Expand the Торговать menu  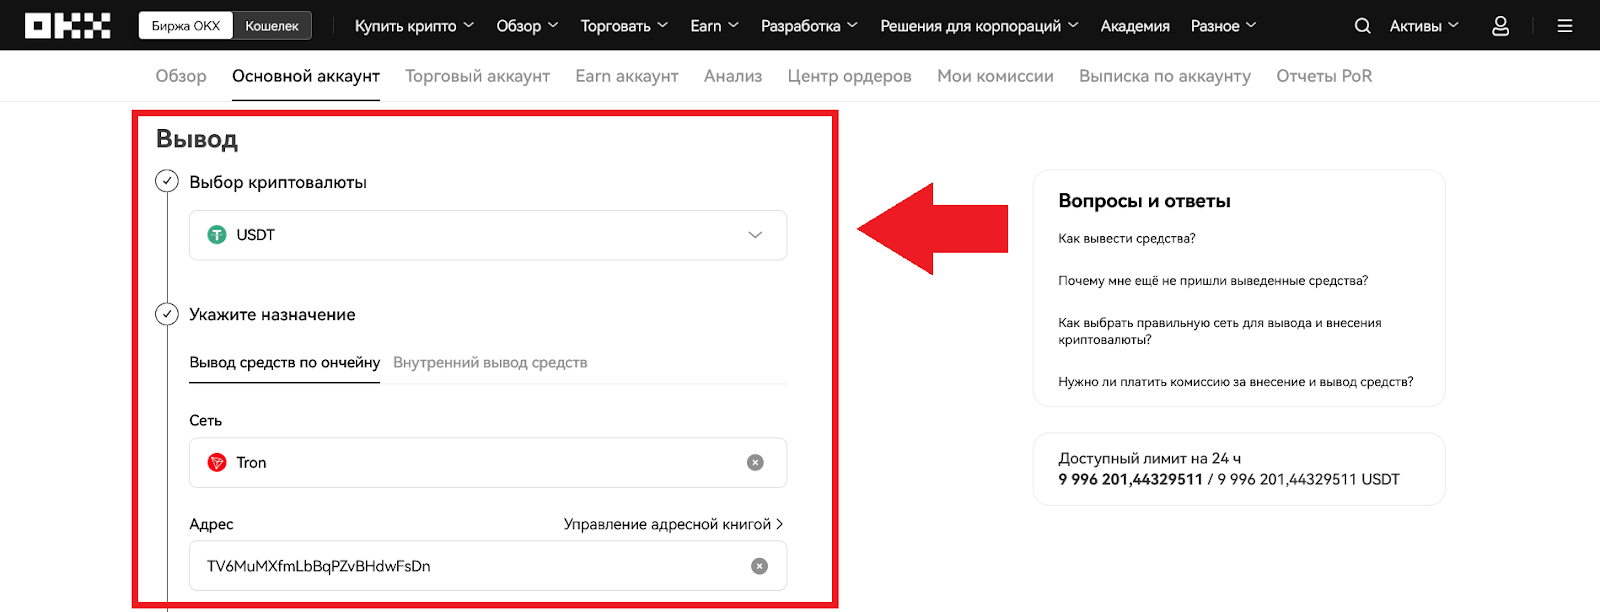[x=624, y=26]
